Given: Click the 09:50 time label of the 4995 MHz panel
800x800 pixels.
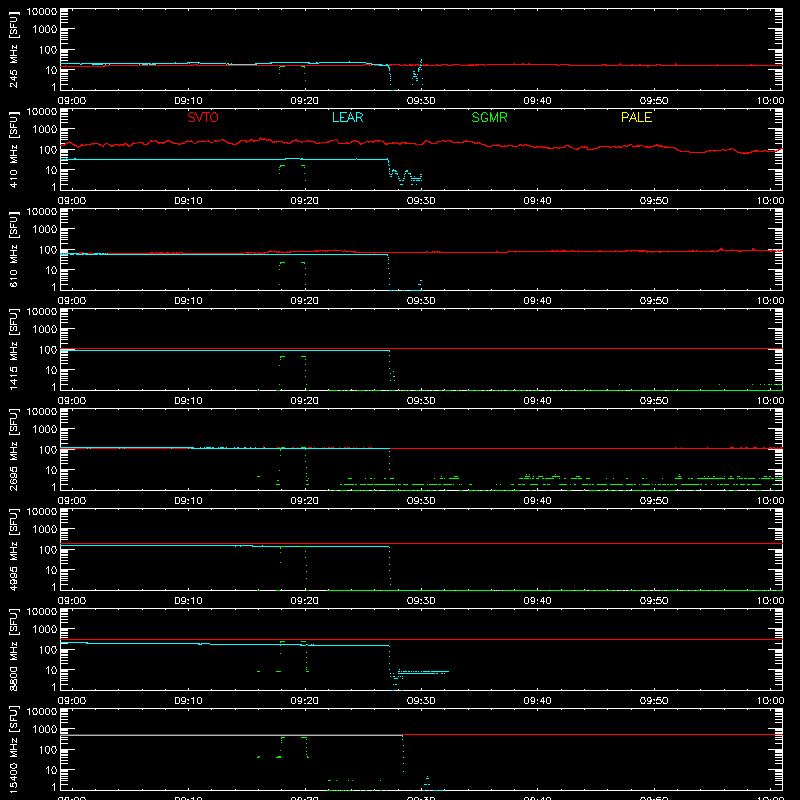Looking at the screenshot, I should pyautogui.click(x=654, y=601).
